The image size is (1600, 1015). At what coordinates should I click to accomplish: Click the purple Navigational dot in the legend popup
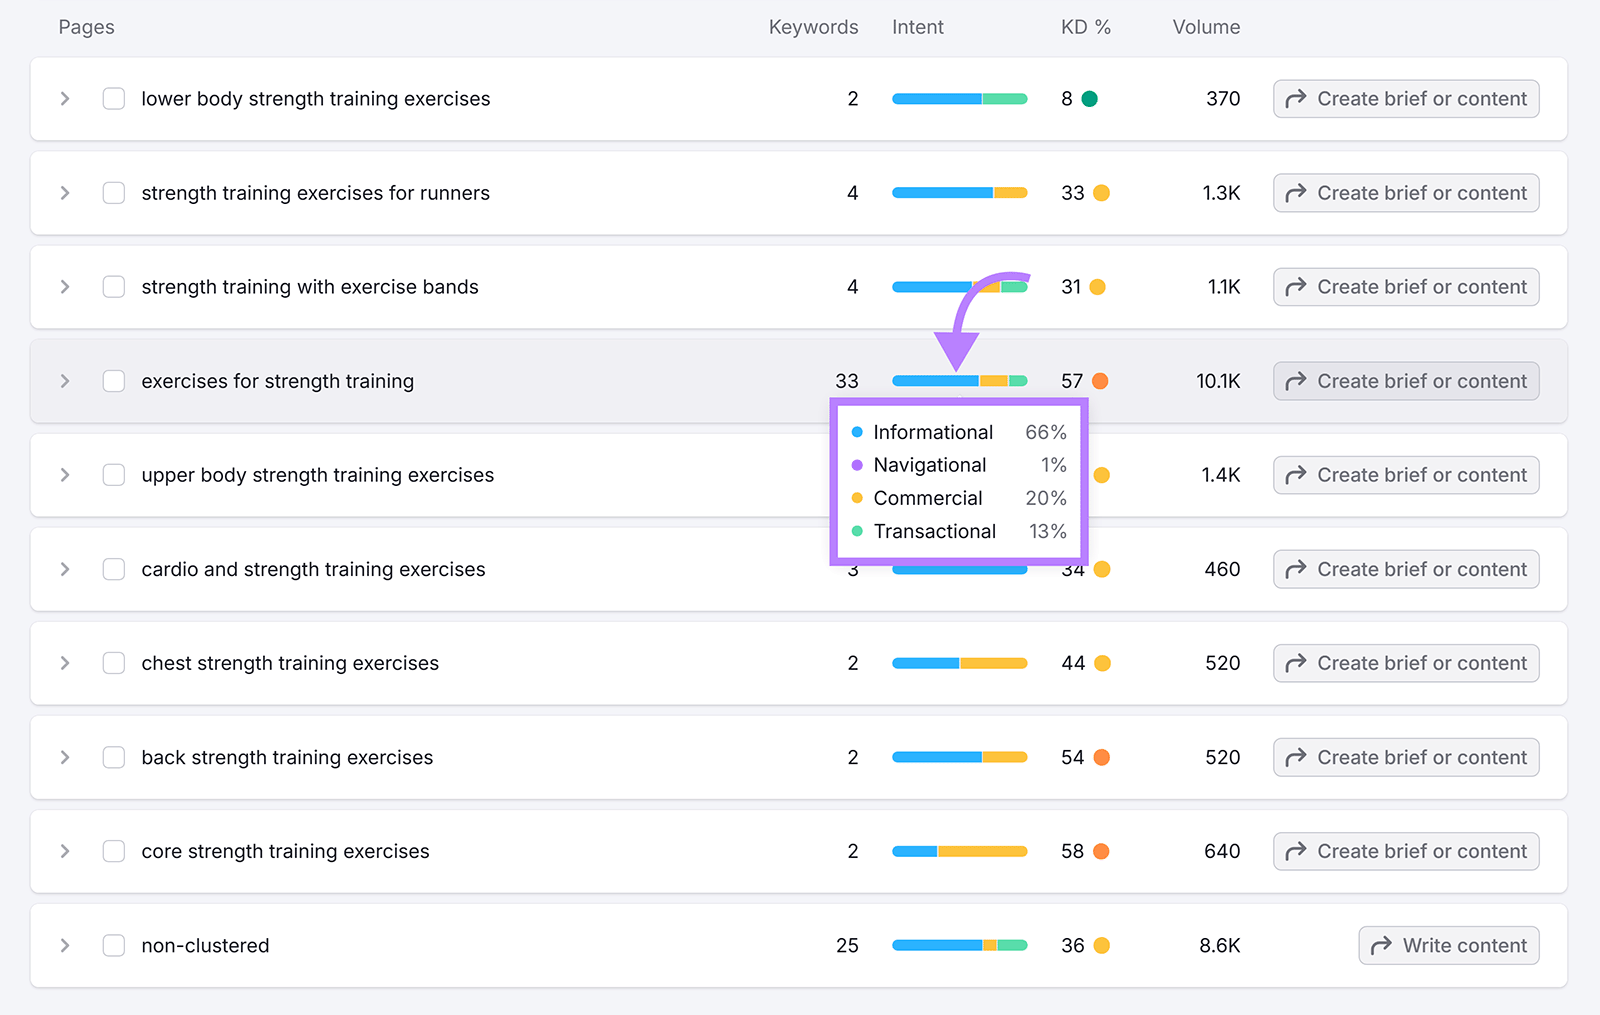point(856,465)
